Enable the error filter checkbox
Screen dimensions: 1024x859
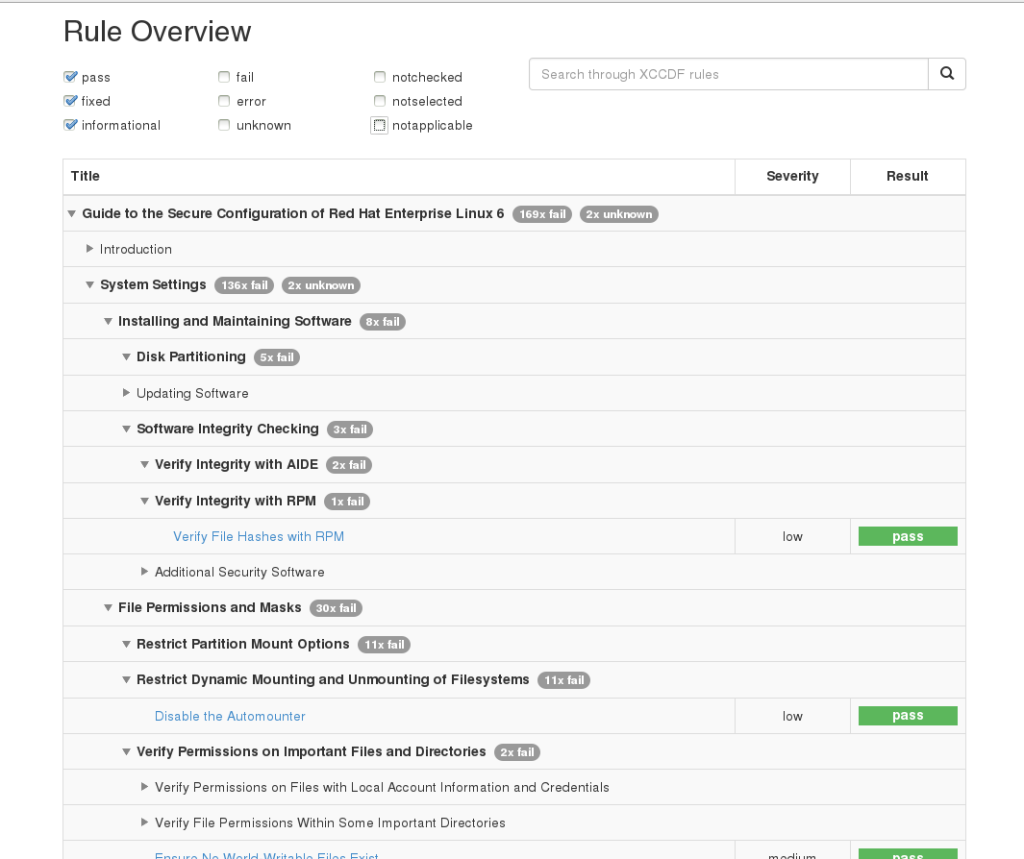[224, 101]
